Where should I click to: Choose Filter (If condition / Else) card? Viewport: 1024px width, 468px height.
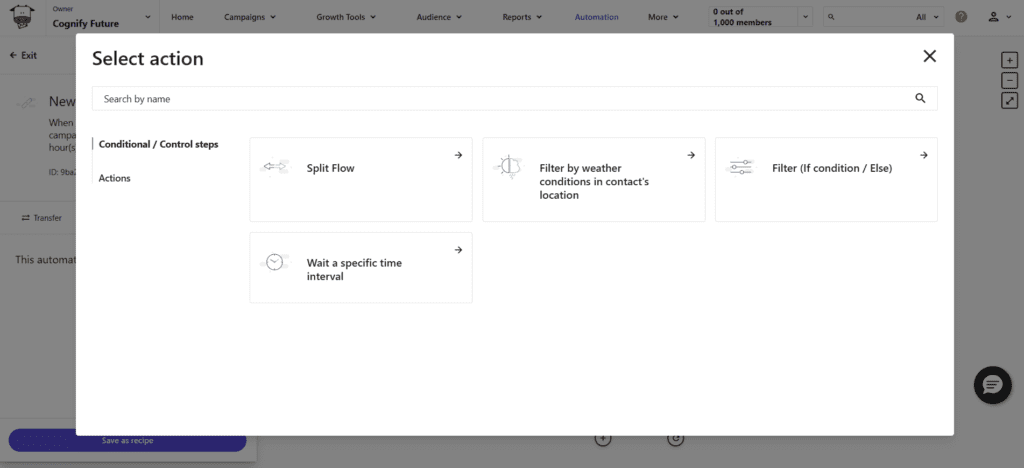[x=826, y=179]
